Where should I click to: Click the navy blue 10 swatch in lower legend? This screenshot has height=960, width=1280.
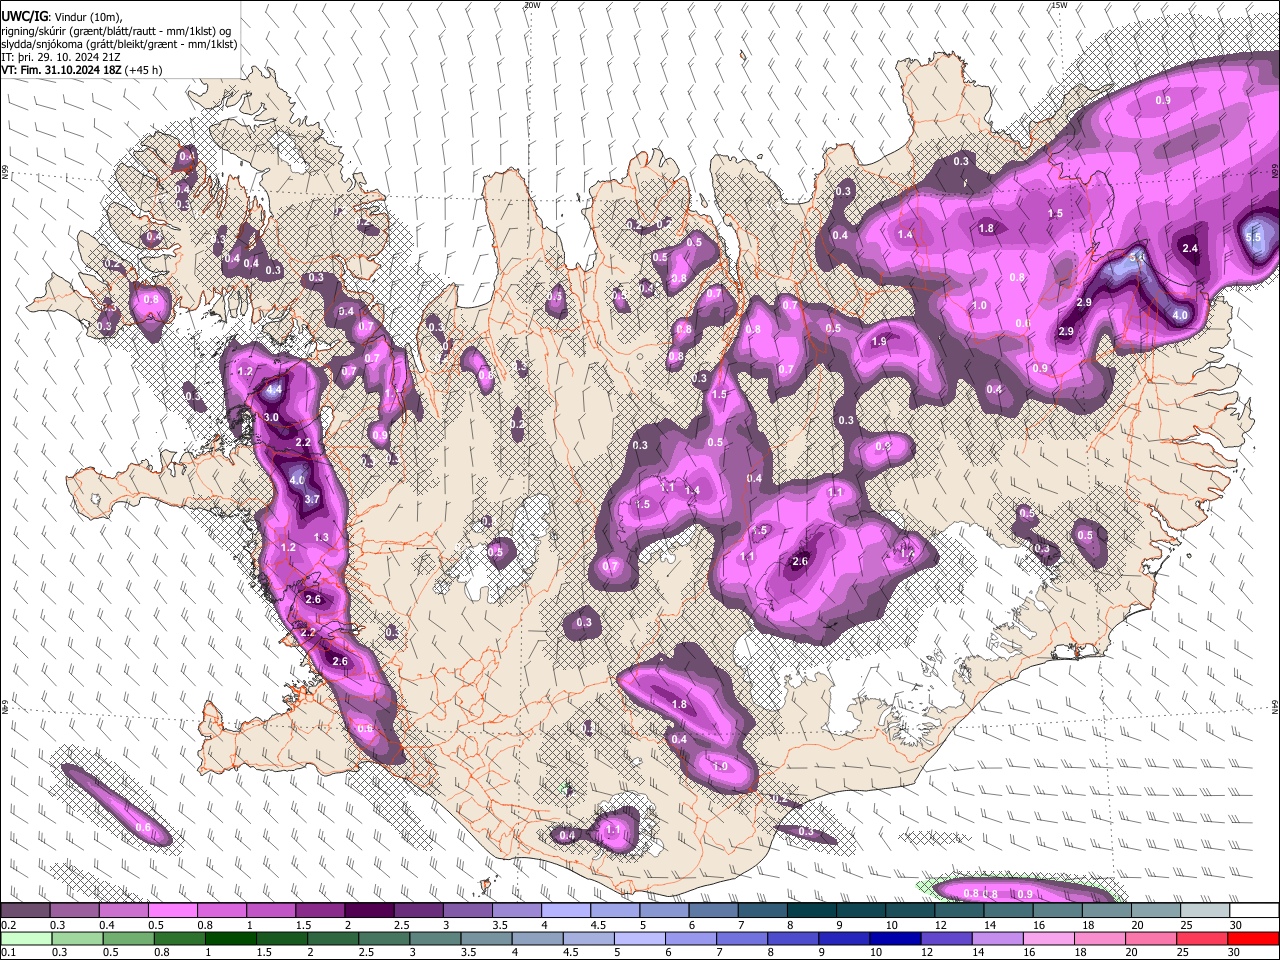tap(895, 939)
